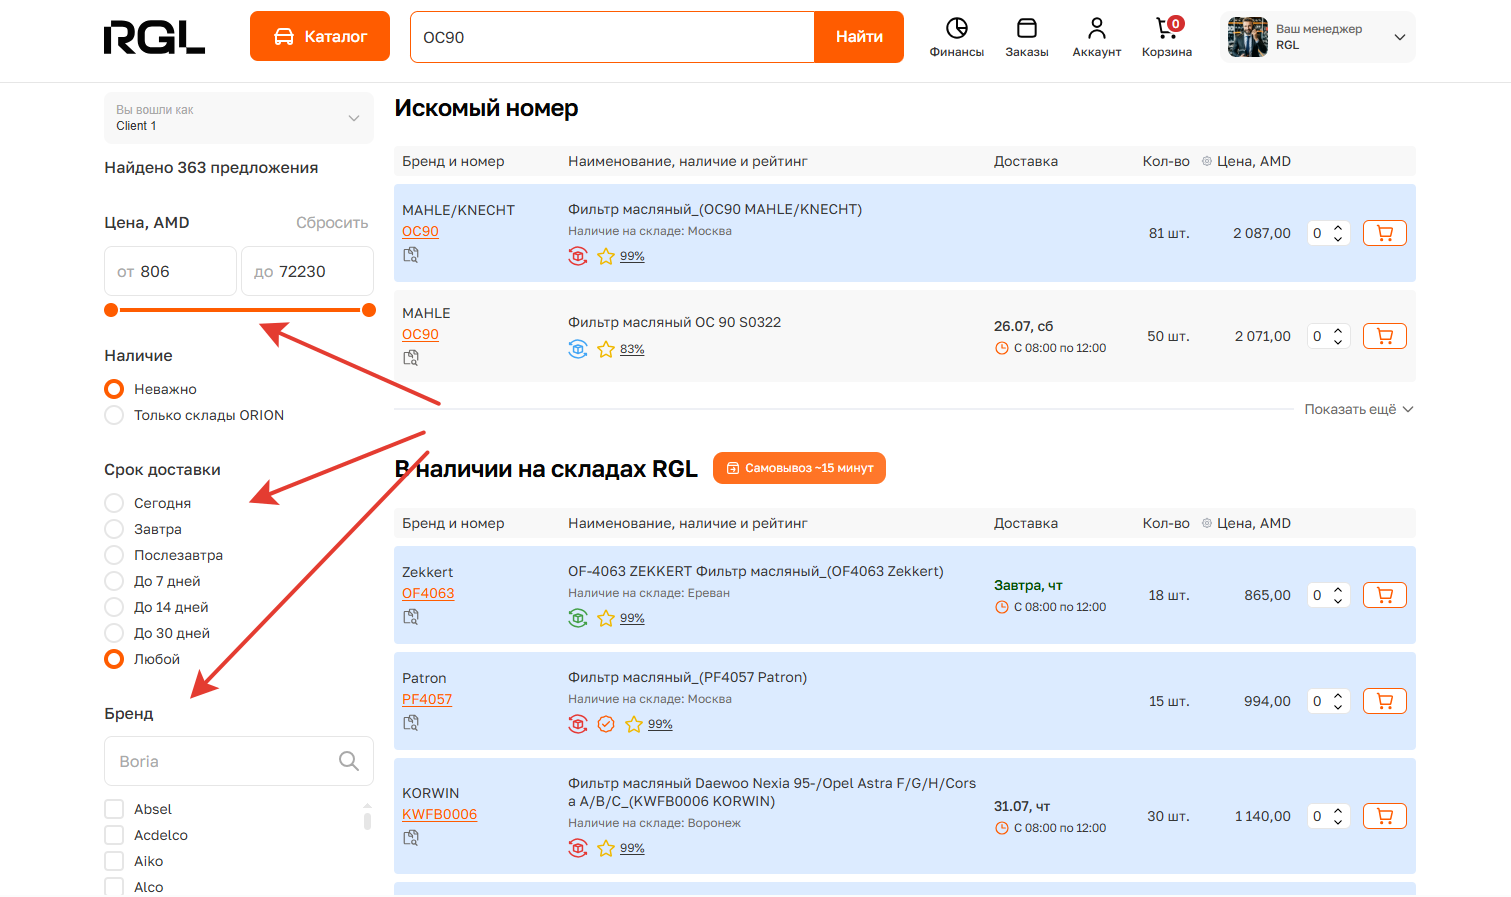Click manager avatar photo

pyautogui.click(x=1247, y=37)
